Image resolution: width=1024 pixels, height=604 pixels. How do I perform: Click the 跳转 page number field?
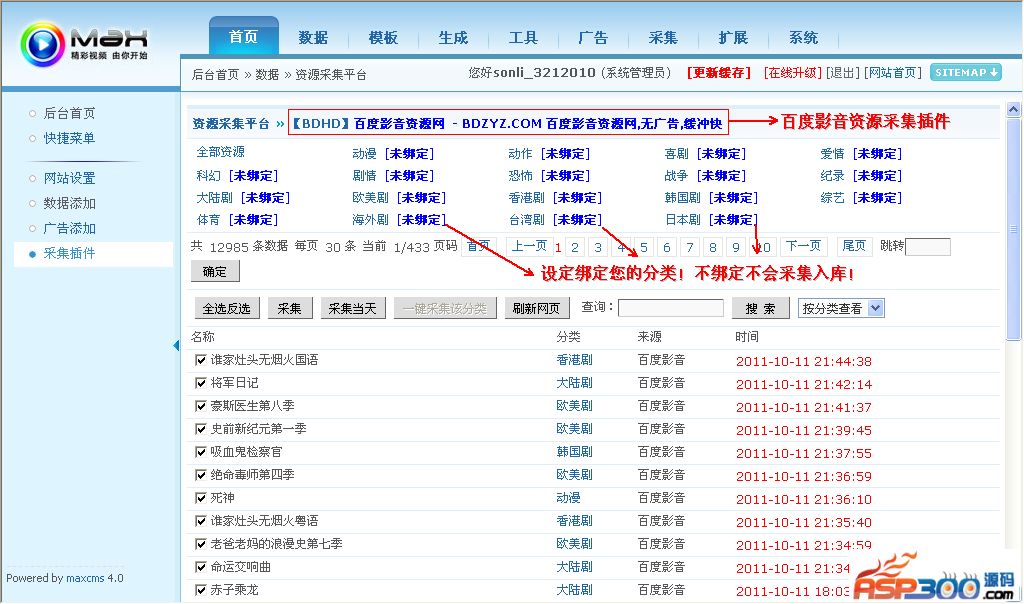[927, 246]
